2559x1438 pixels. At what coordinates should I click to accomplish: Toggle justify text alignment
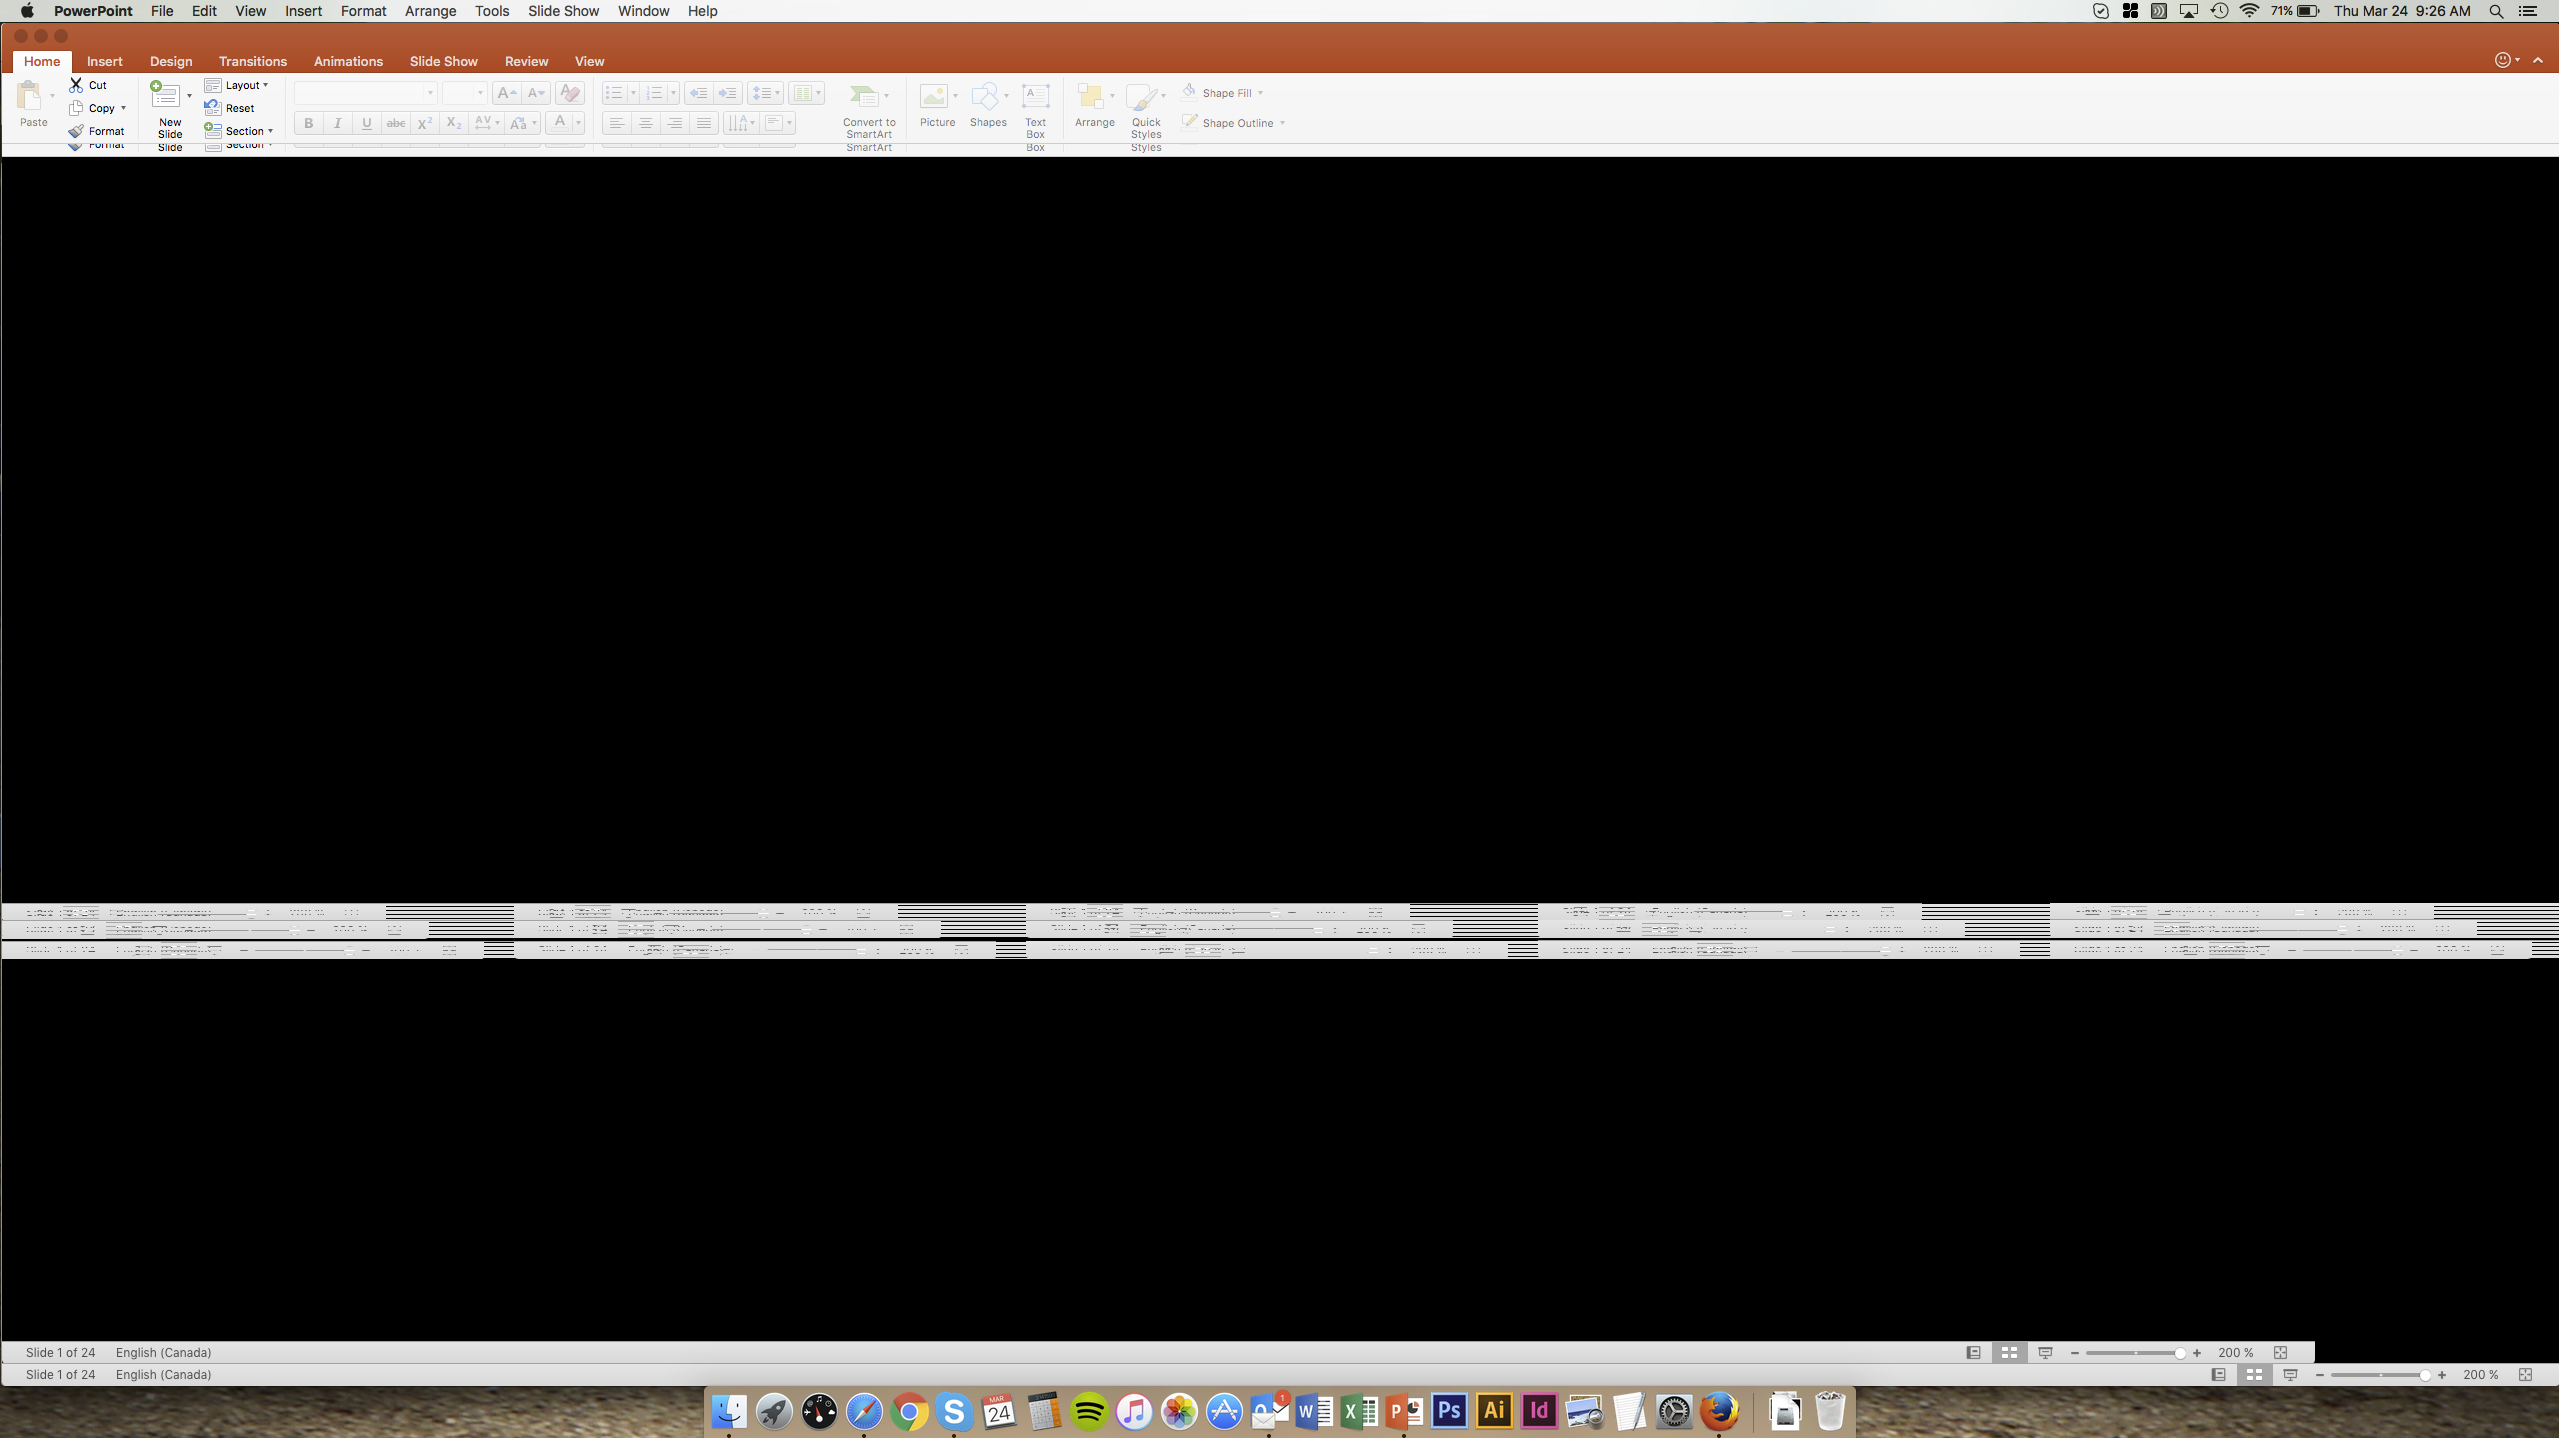[x=704, y=123]
